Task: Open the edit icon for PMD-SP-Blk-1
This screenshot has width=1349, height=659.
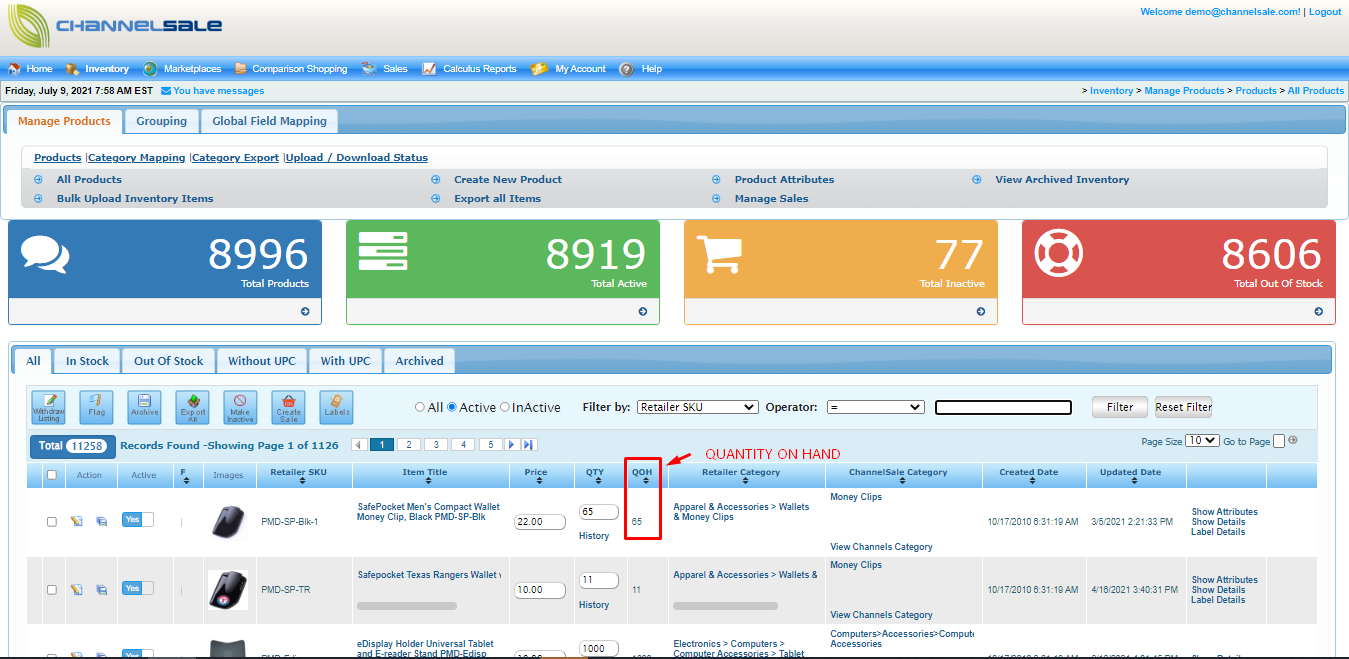Action: pos(77,521)
